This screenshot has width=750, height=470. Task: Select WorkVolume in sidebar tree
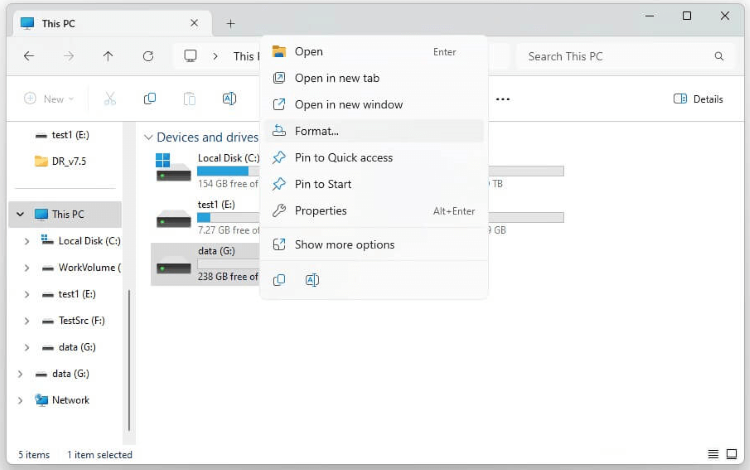click(81, 268)
